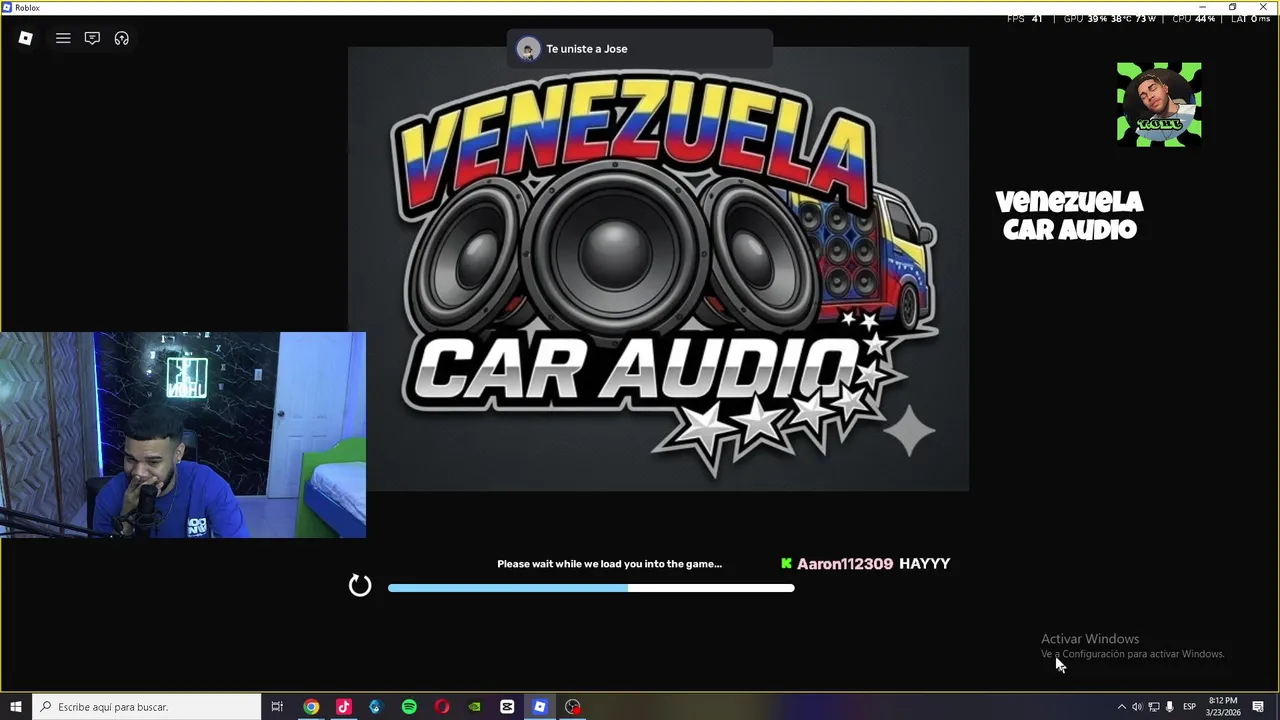Open Task View on the taskbar
This screenshot has height=720, width=1280.
click(x=277, y=707)
